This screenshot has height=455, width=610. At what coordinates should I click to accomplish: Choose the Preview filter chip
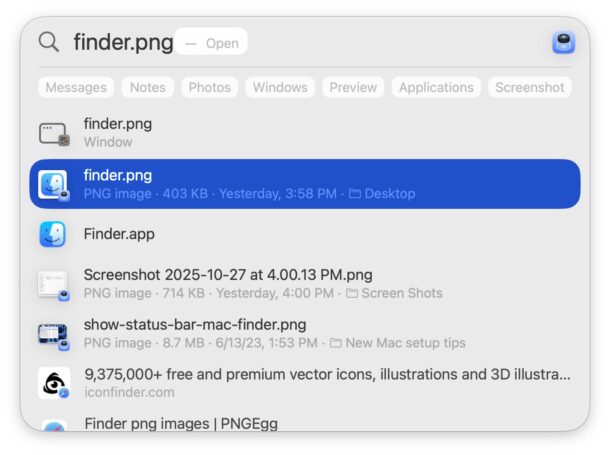[353, 87]
